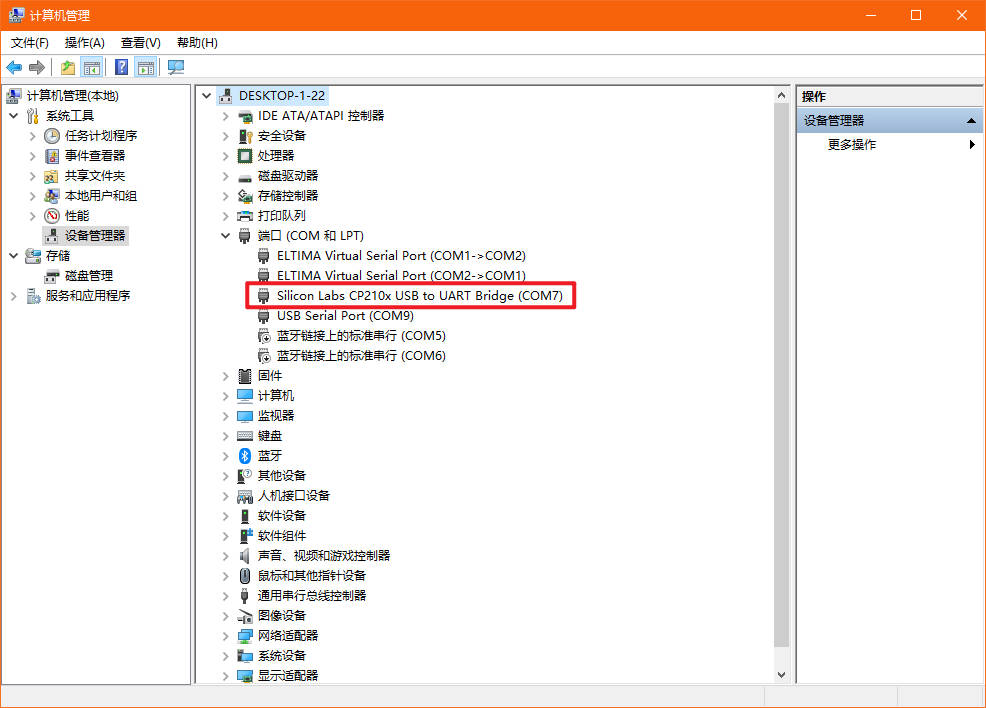This screenshot has width=986, height=708.
Task: Open the 查看(V) menu
Action: (140, 43)
